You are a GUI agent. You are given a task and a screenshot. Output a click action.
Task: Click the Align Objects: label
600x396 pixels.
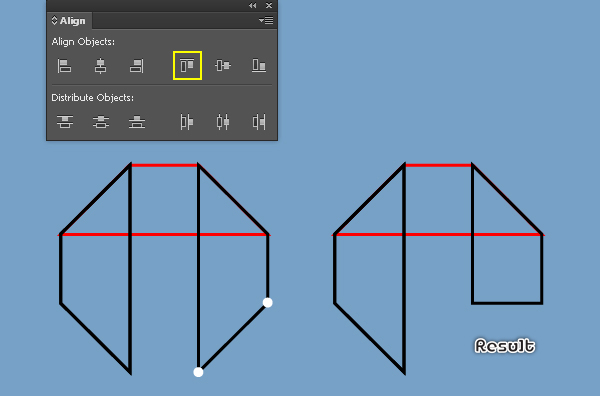pos(83,42)
